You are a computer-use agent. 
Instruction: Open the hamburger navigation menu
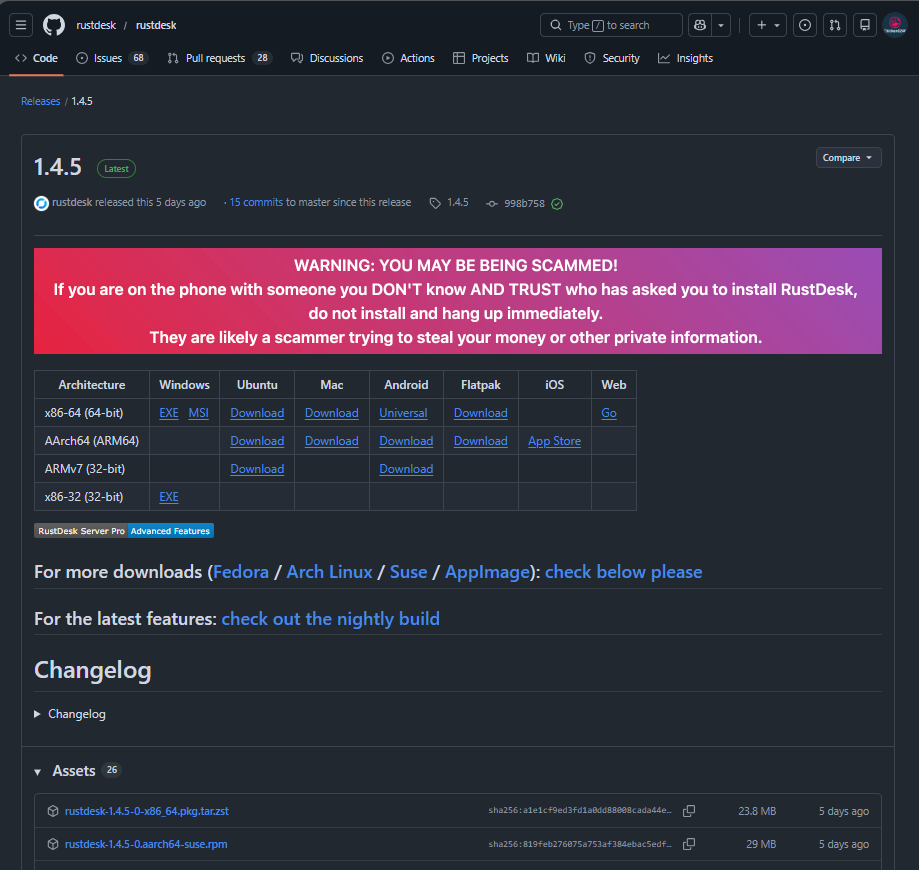(21, 25)
